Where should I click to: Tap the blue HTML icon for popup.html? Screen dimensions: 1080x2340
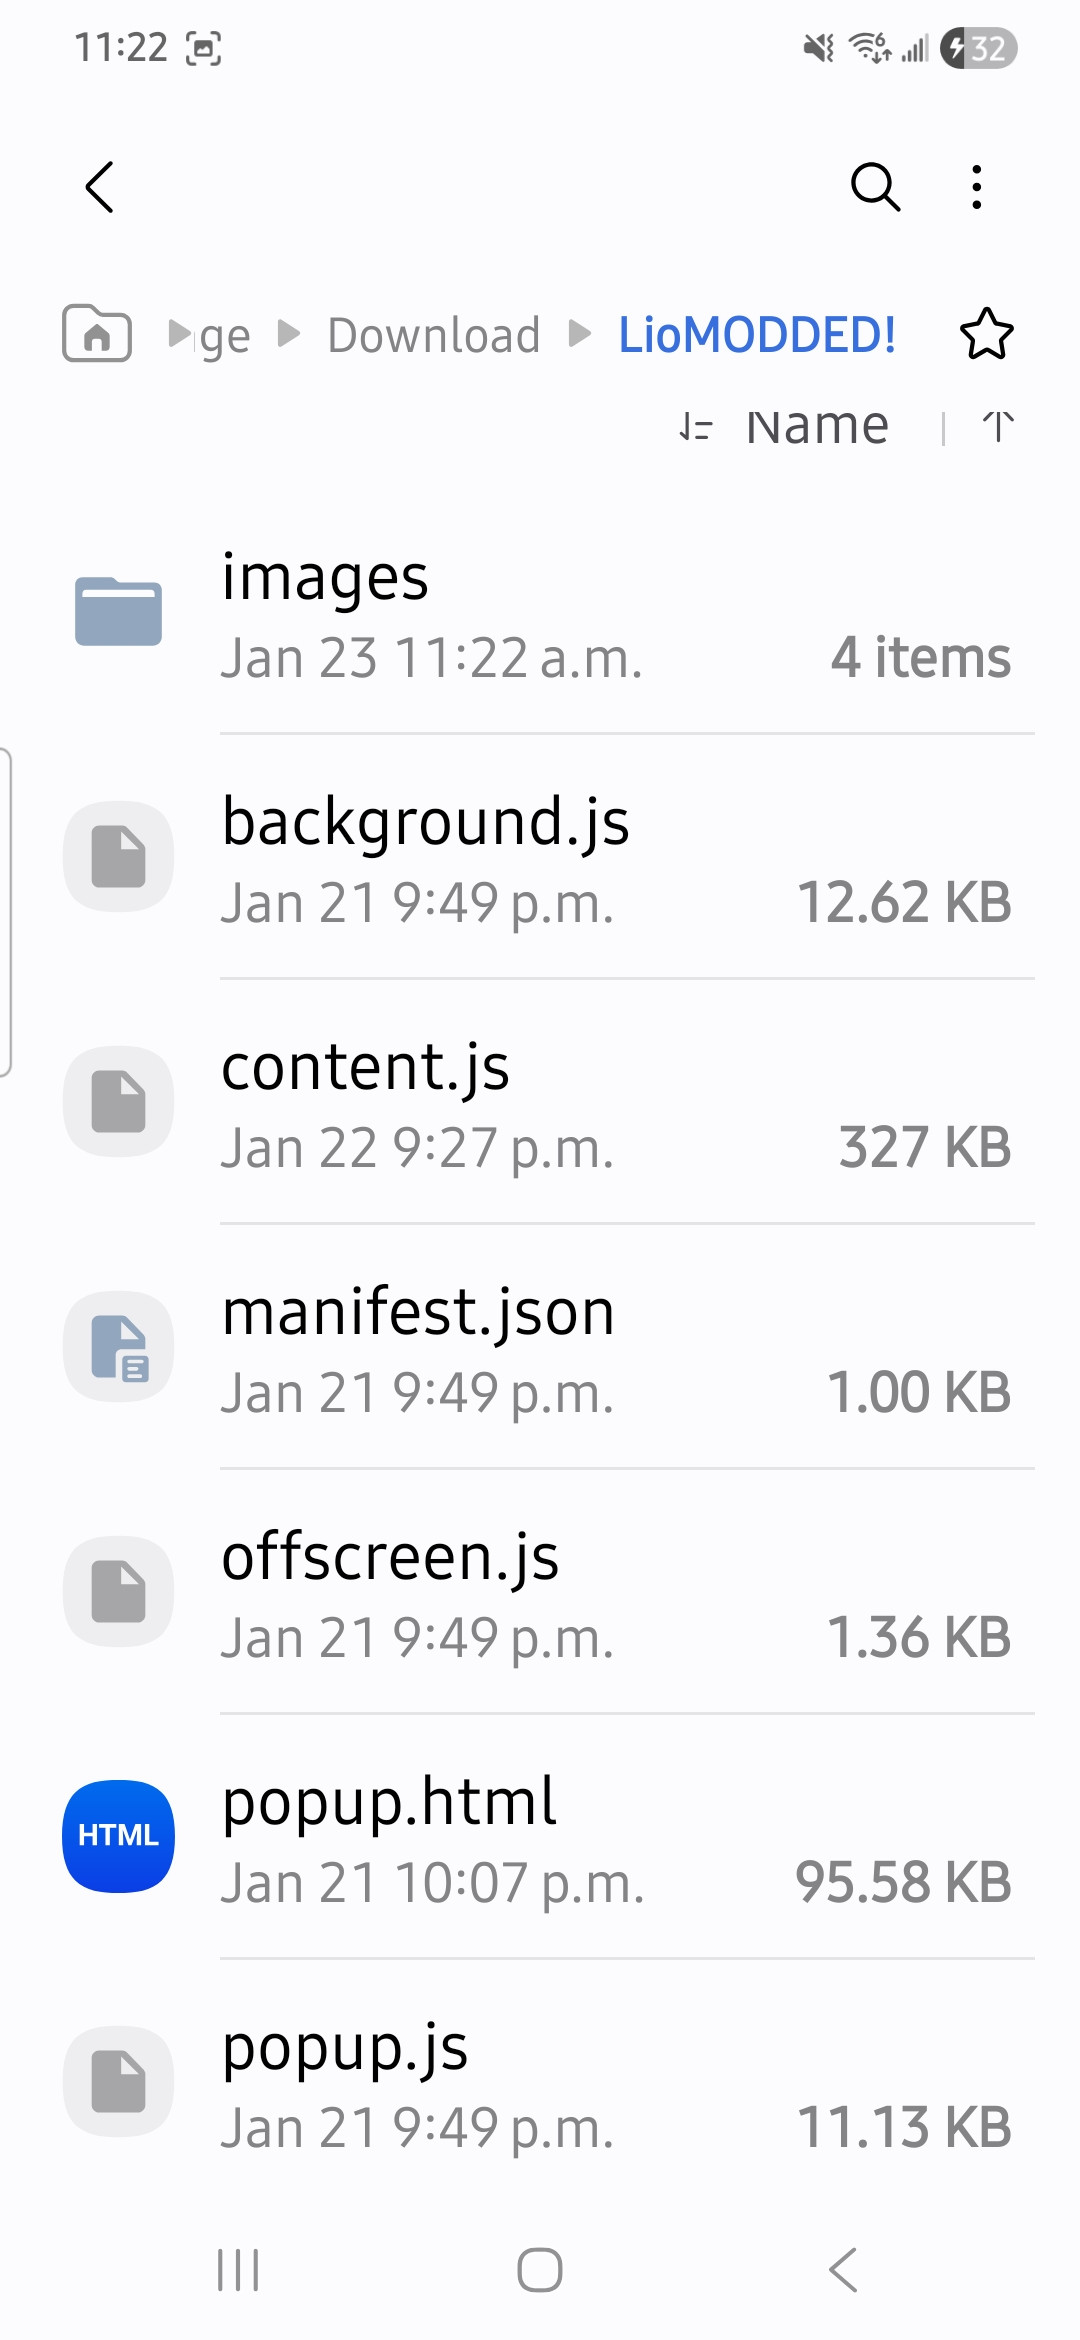tap(119, 1836)
